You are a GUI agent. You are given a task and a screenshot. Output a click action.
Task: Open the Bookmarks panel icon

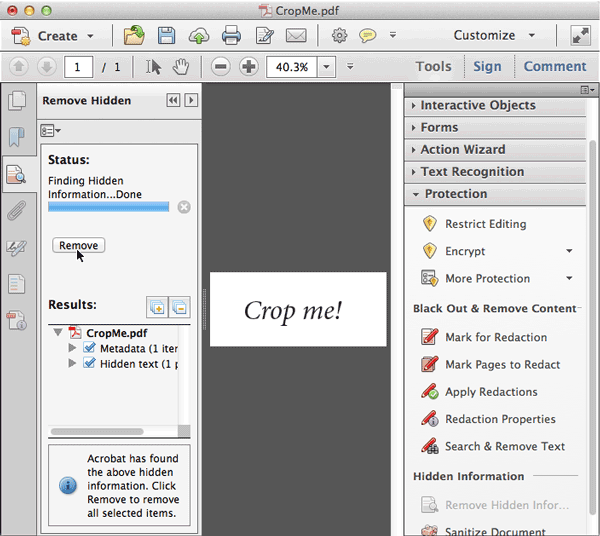[16, 137]
